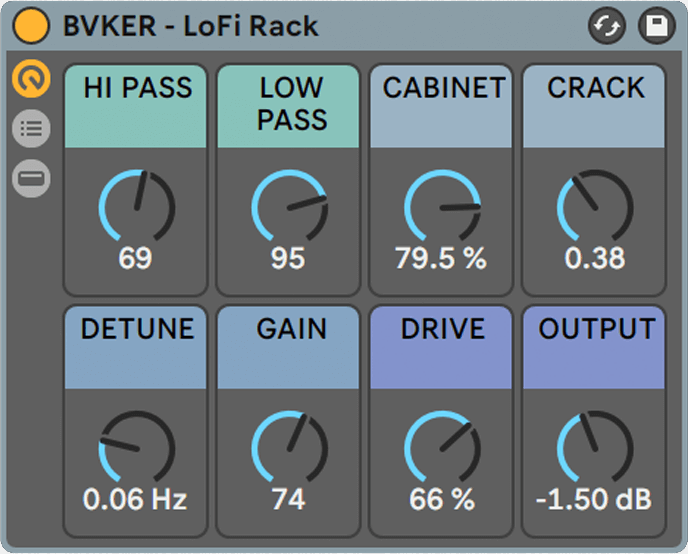Viewport: 688px width, 554px height.
Task: Click the HI PASS value 69
Action: [x=135, y=258]
